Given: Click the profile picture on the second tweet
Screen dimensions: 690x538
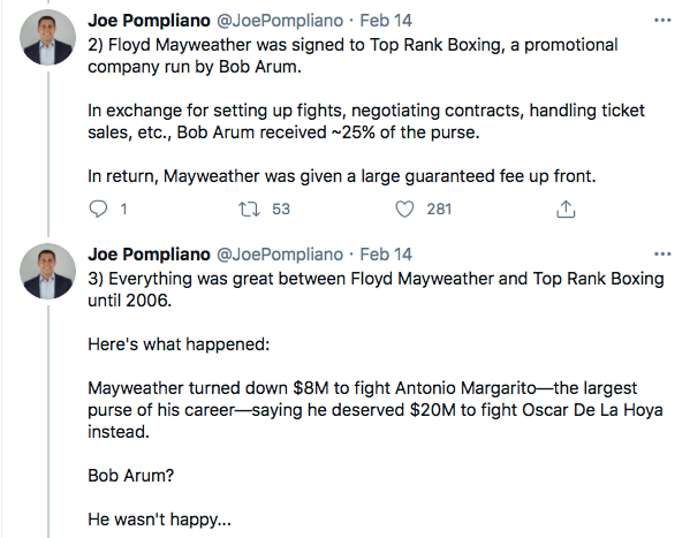Looking at the screenshot, I should coord(48,274).
